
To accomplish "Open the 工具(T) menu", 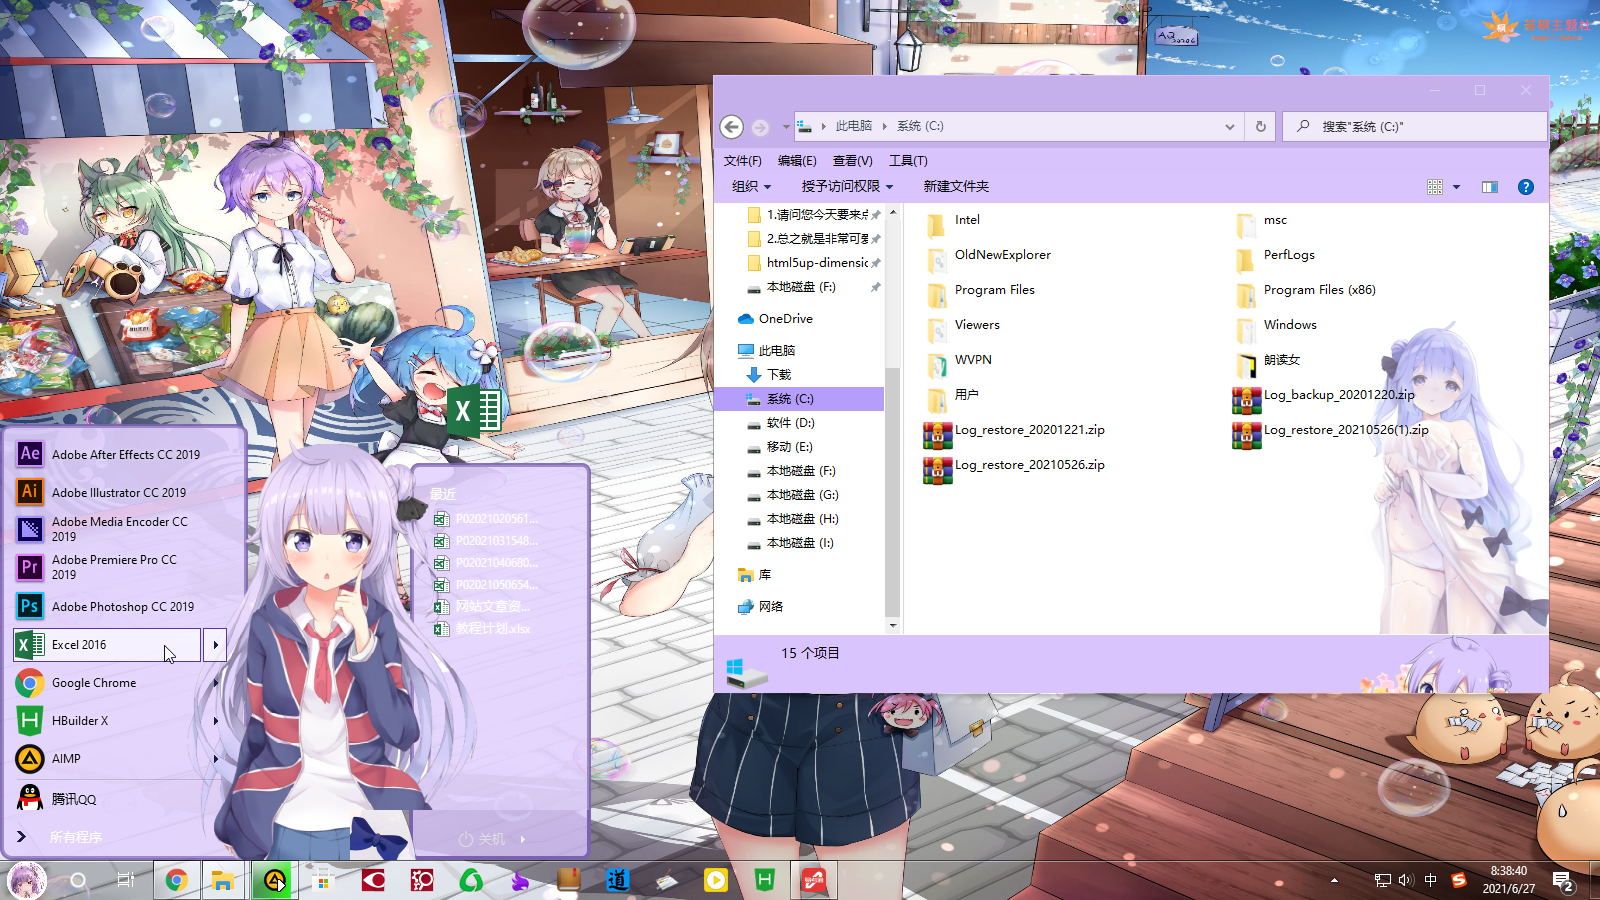I will [x=908, y=161].
